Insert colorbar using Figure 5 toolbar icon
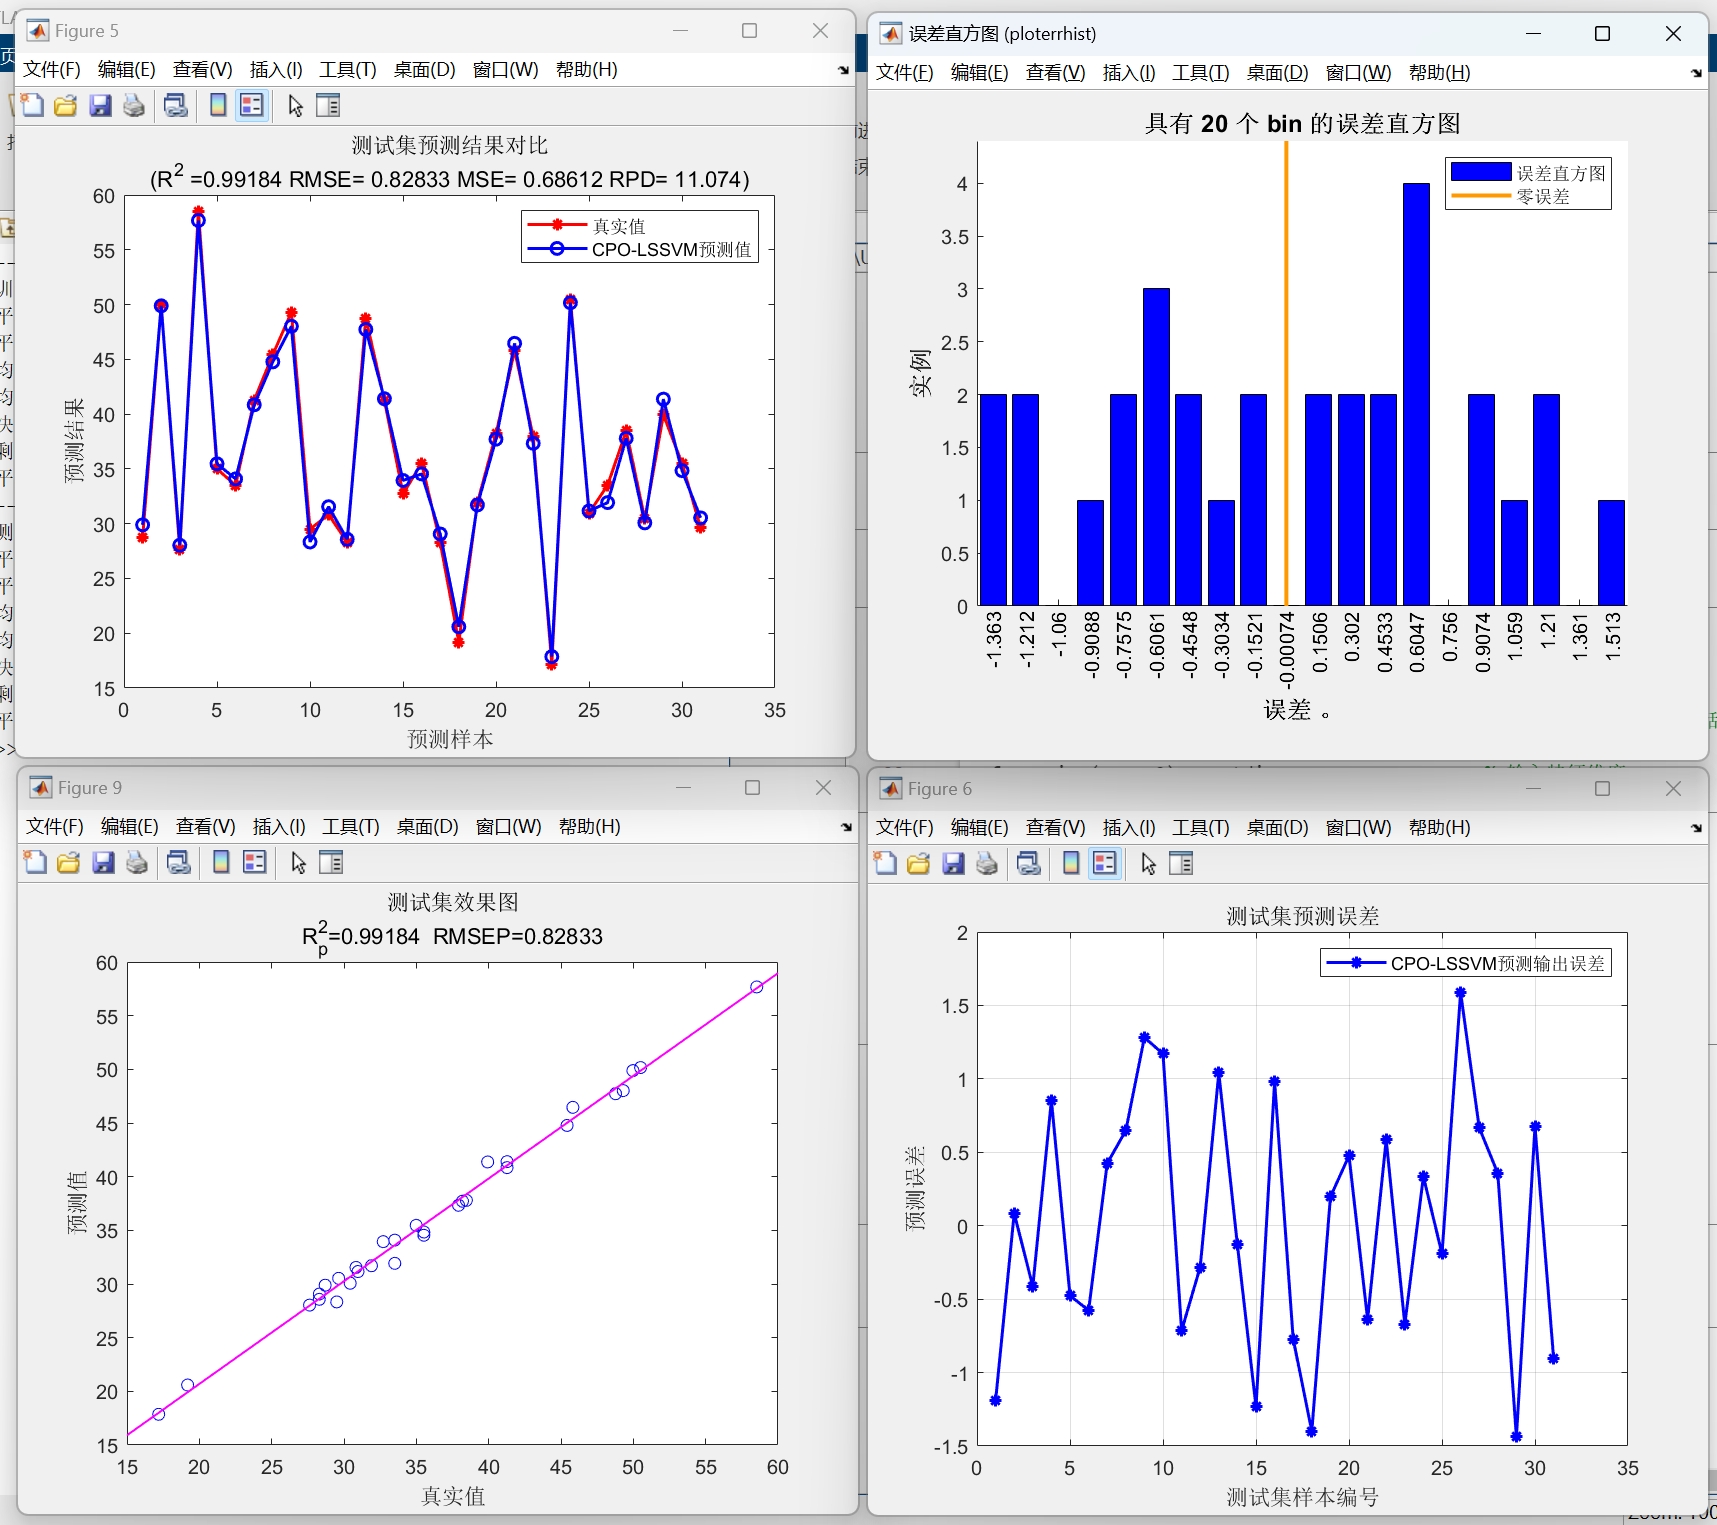The height and width of the screenshot is (1525, 1717). pos(218,105)
